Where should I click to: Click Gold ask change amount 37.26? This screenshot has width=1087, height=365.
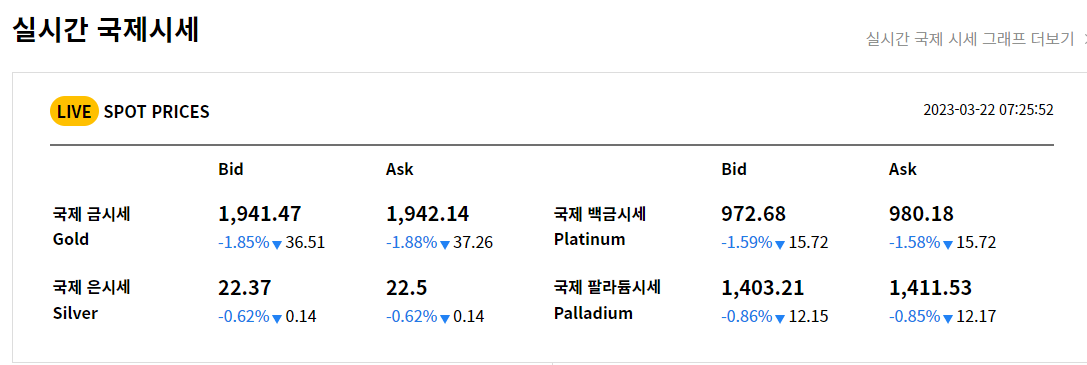coord(473,242)
